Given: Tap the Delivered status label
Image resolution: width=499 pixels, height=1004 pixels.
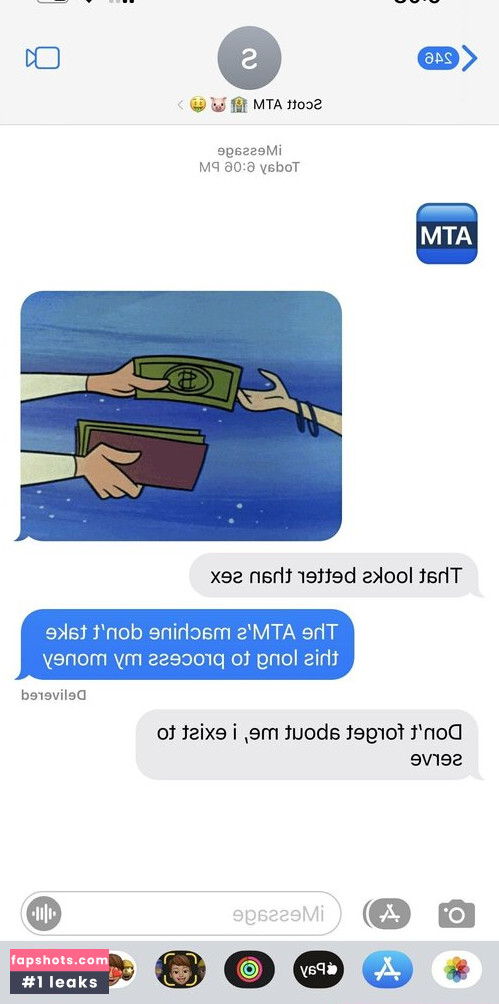Looking at the screenshot, I should click(54, 695).
